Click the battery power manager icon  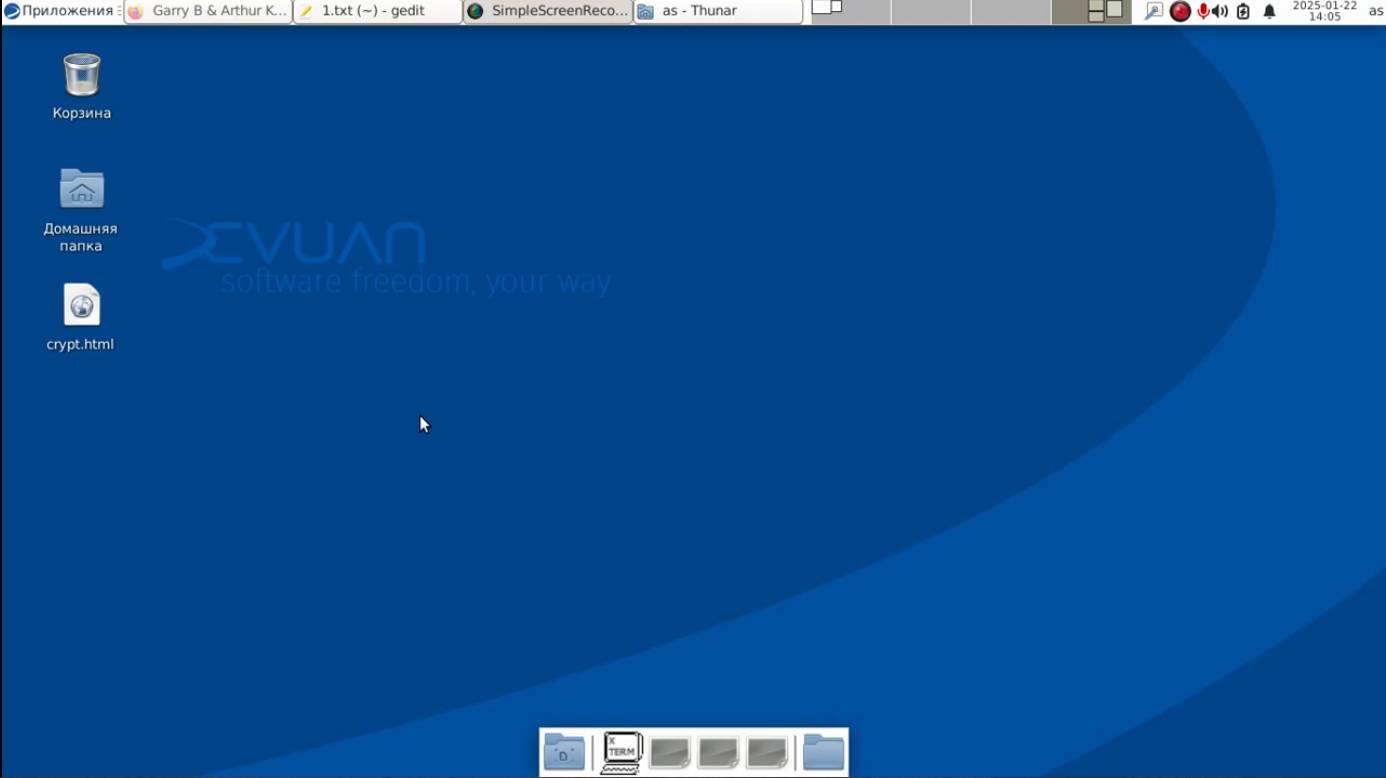pos(1243,11)
